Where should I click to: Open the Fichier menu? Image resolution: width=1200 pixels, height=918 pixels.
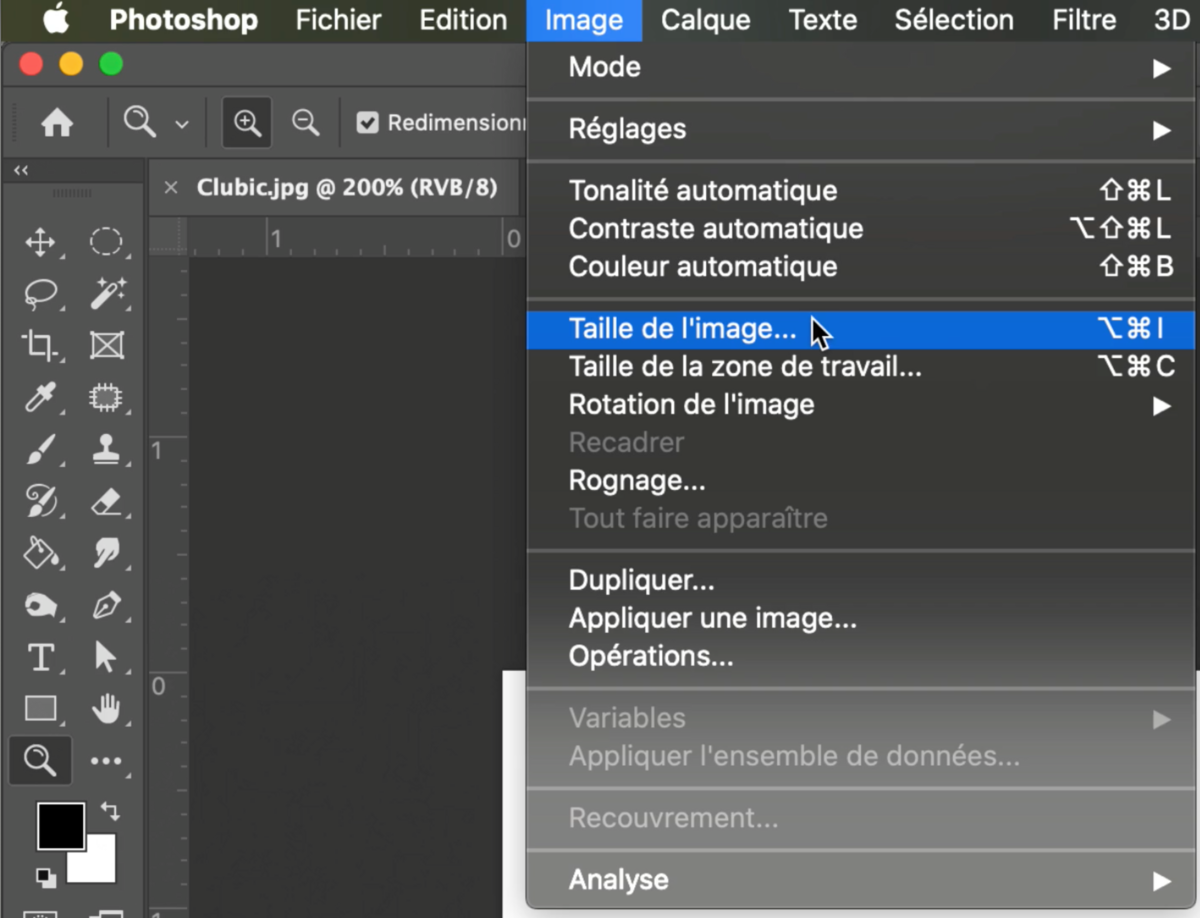(x=338, y=20)
